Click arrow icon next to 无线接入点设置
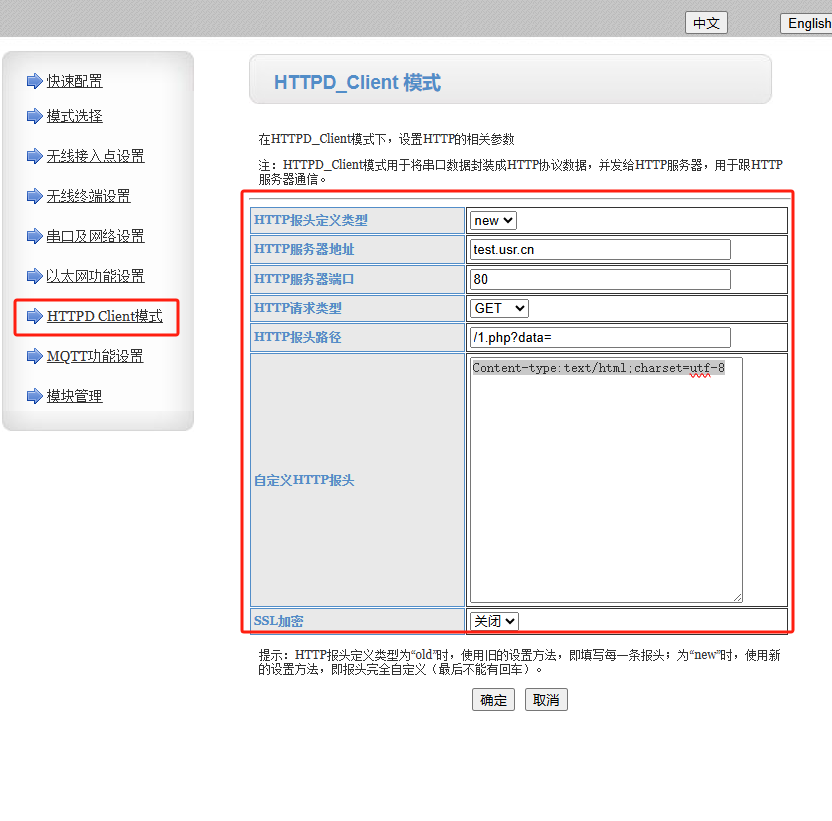 [34, 156]
